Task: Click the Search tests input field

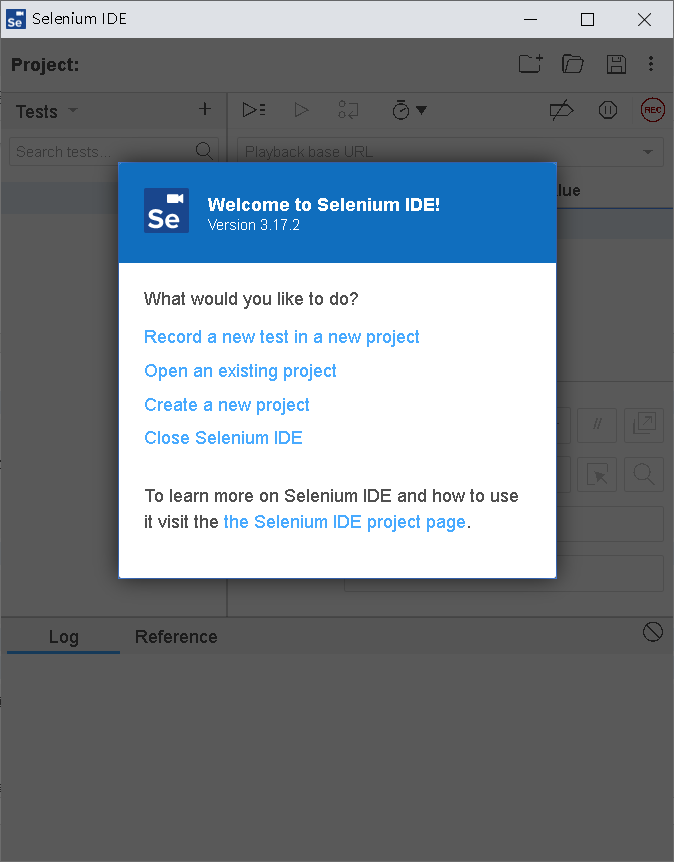Action: coord(100,152)
